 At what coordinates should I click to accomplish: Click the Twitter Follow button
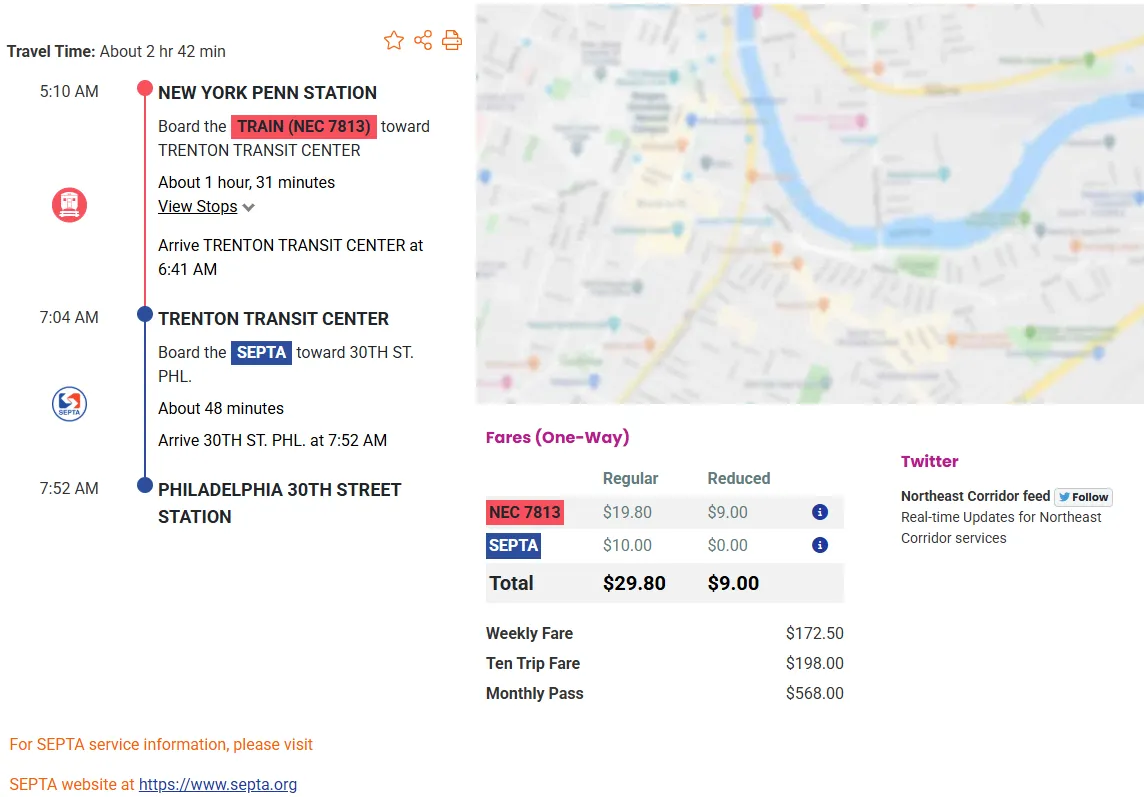tap(1083, 497)
